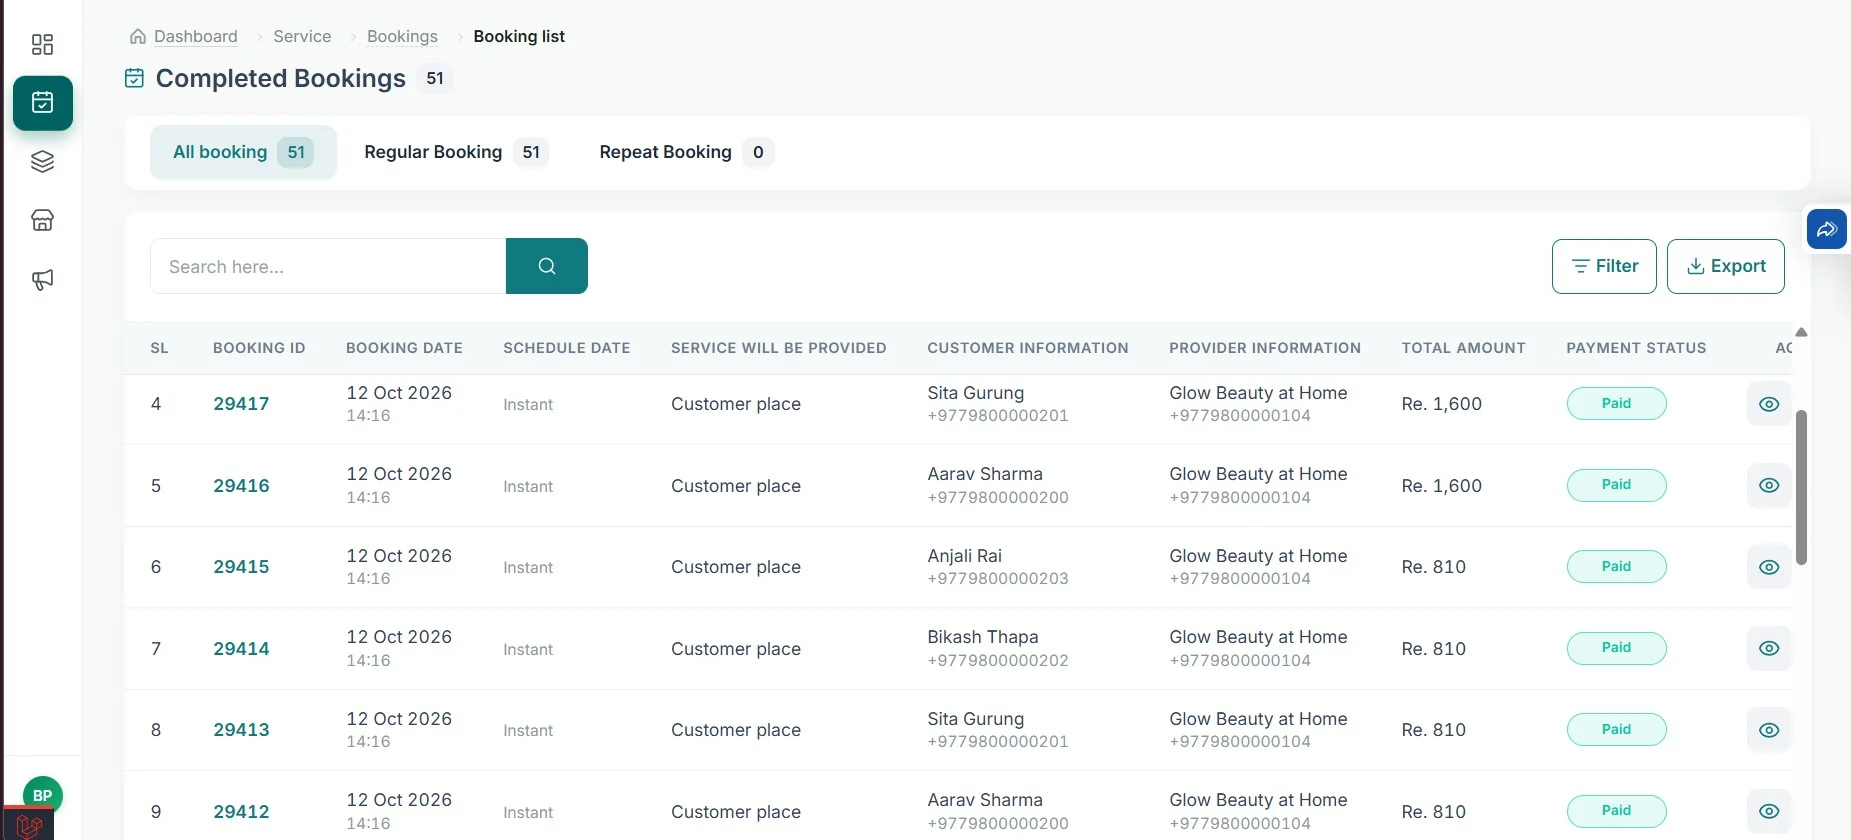This screenshot has width=1851, height=840.
Task: Click the scrollbar up arrow
Action: coord(1801,332)
